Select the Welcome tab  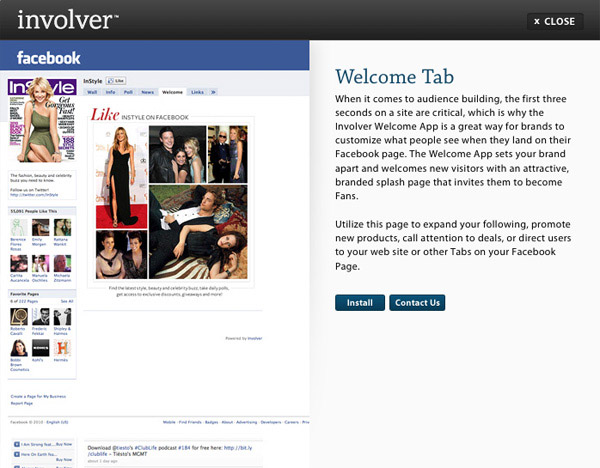coord(172,92)
